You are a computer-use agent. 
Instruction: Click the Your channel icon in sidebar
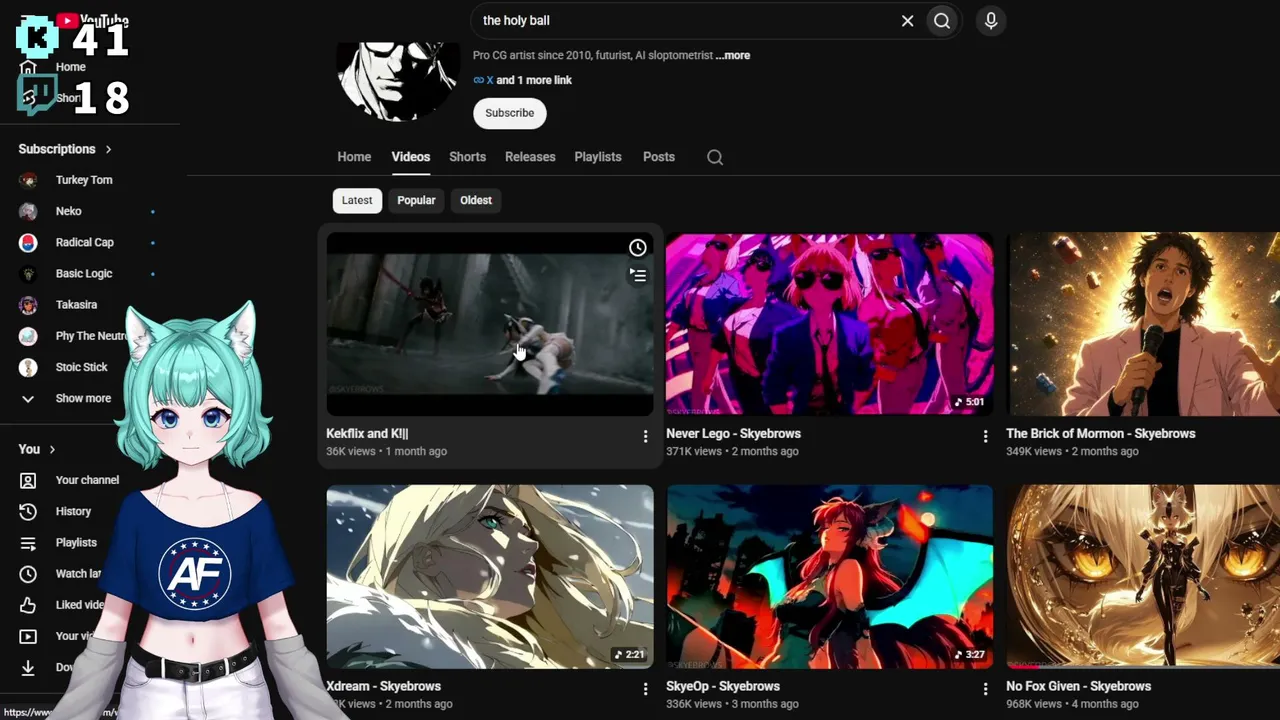(x=28, y=480)
